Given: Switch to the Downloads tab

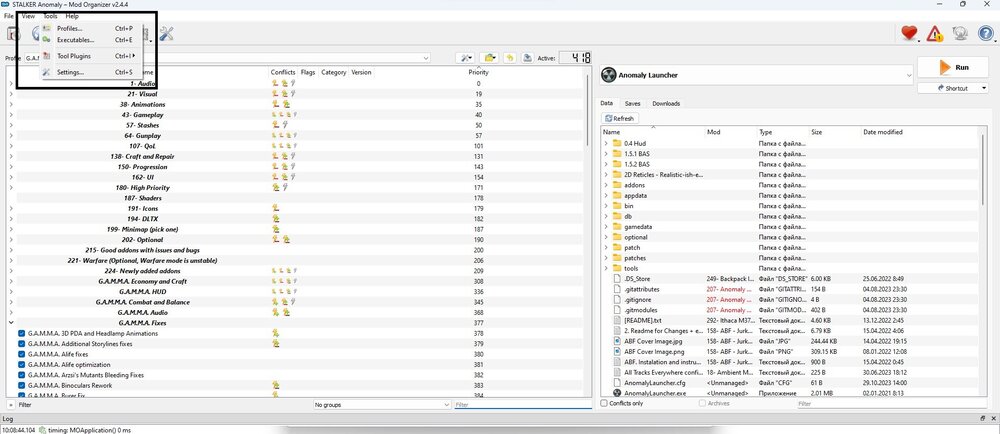Looking at the screenshot, I should tap(666, 103).
